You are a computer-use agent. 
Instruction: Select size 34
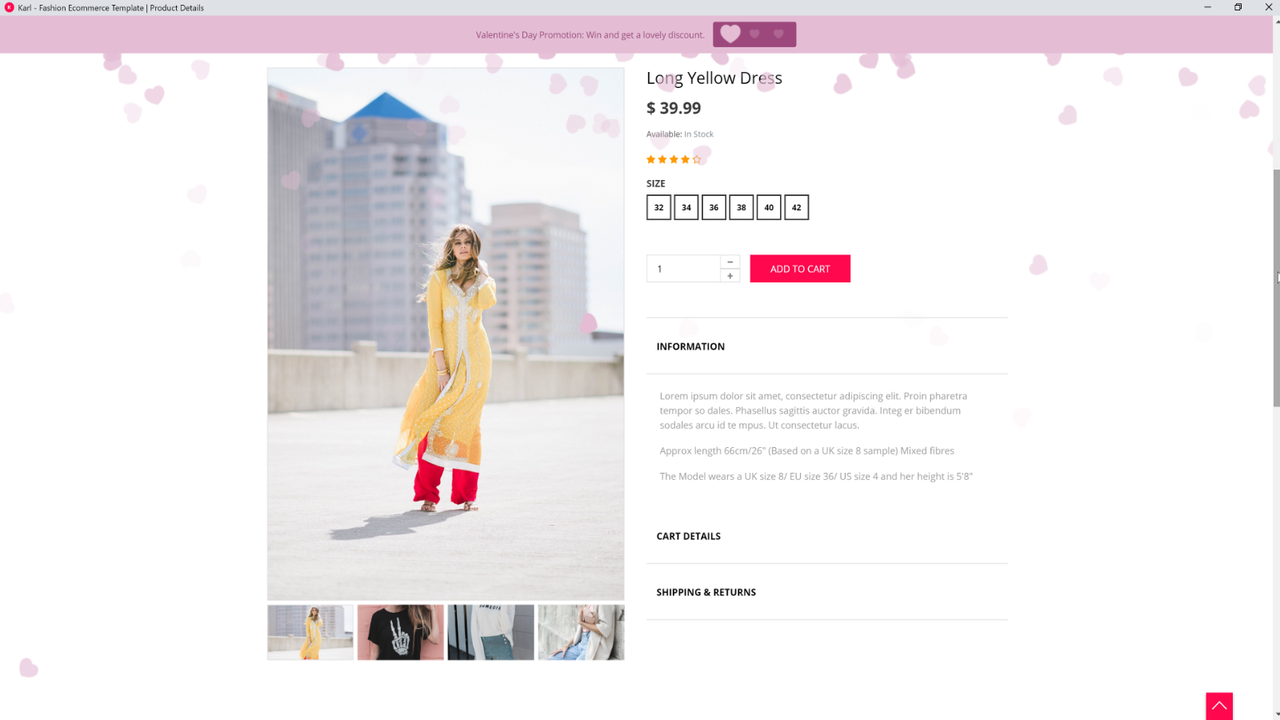point(686,207)
